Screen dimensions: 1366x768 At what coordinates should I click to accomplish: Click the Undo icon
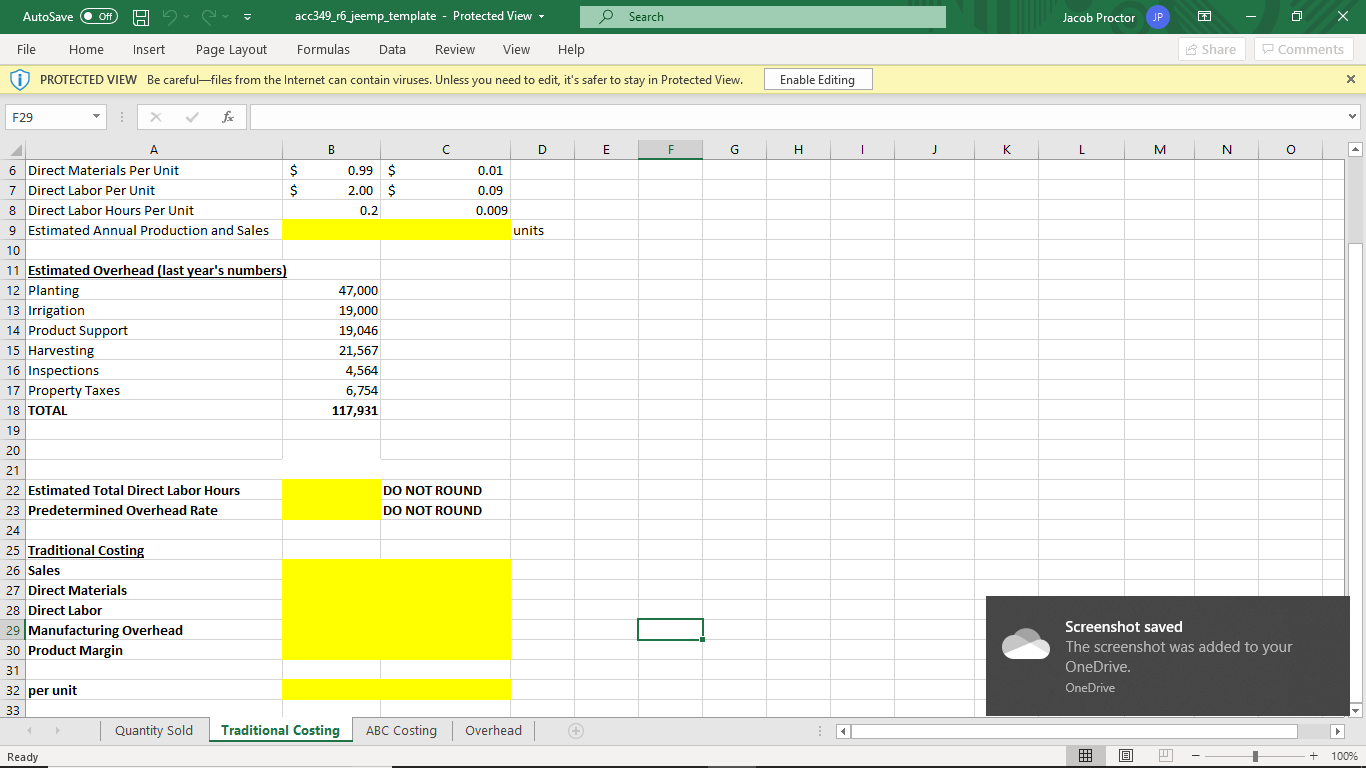170,16
